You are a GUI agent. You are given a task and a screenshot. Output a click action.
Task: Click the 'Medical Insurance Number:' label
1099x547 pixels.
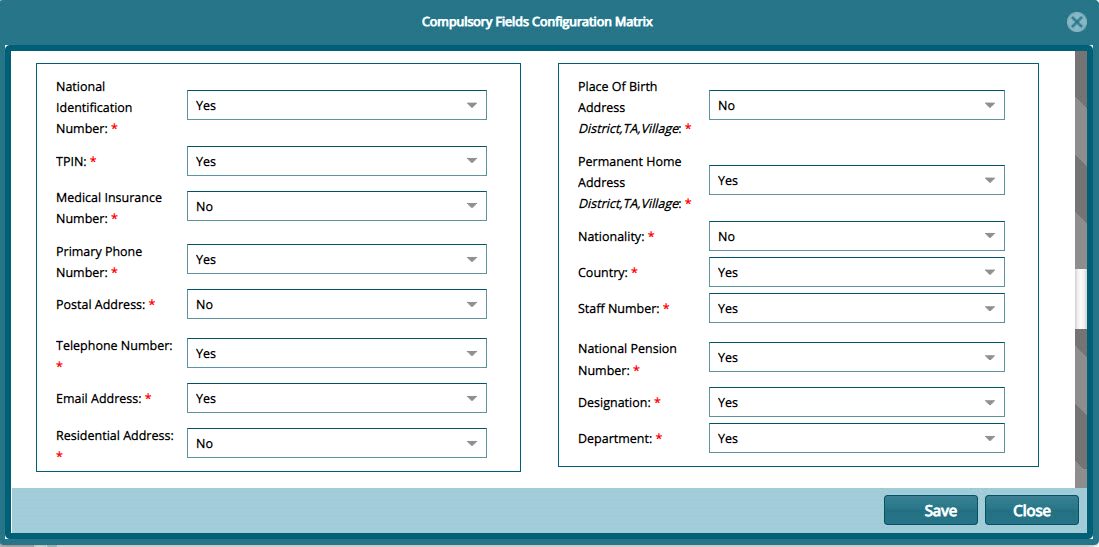(109, 208)
